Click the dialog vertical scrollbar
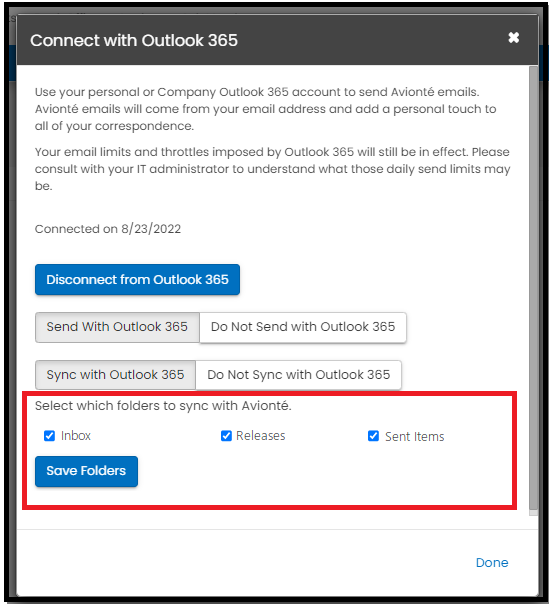This screenshot has width=549, height=608. coord(533,287)
